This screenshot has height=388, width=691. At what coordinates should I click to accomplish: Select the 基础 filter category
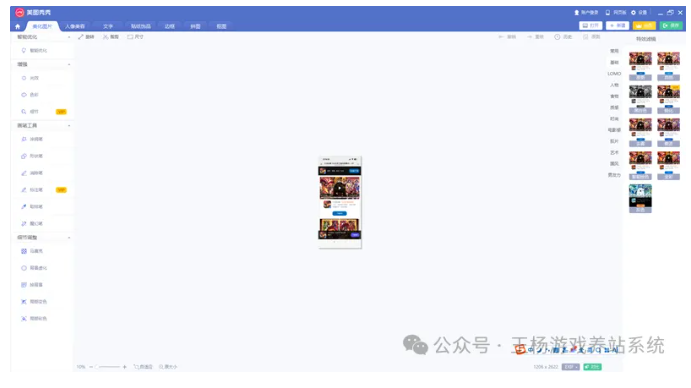614,63
